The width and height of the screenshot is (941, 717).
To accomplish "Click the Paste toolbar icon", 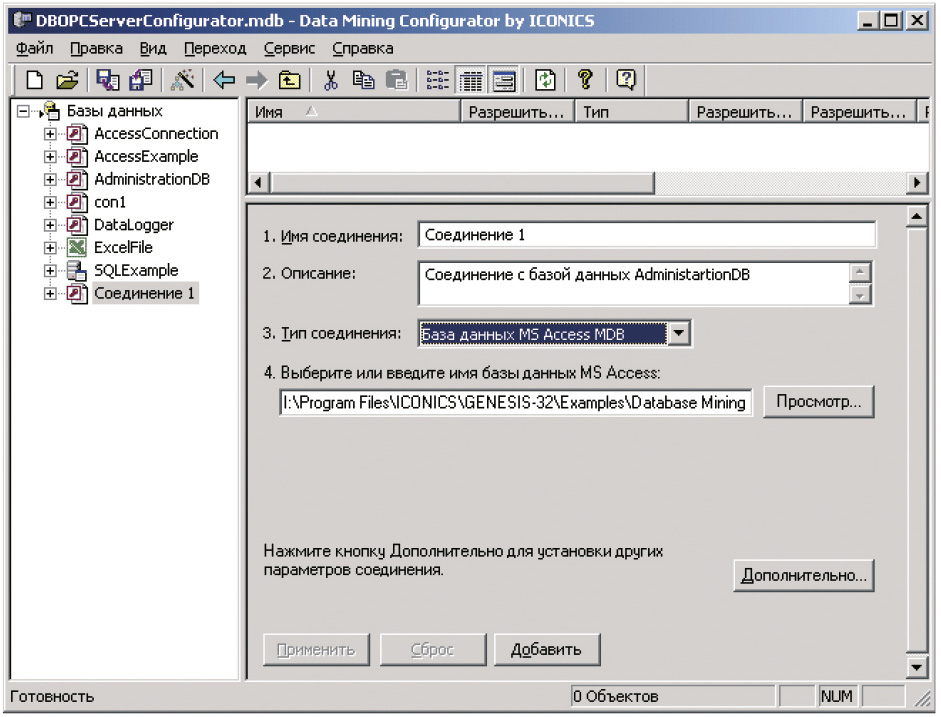I will [396, 80].
